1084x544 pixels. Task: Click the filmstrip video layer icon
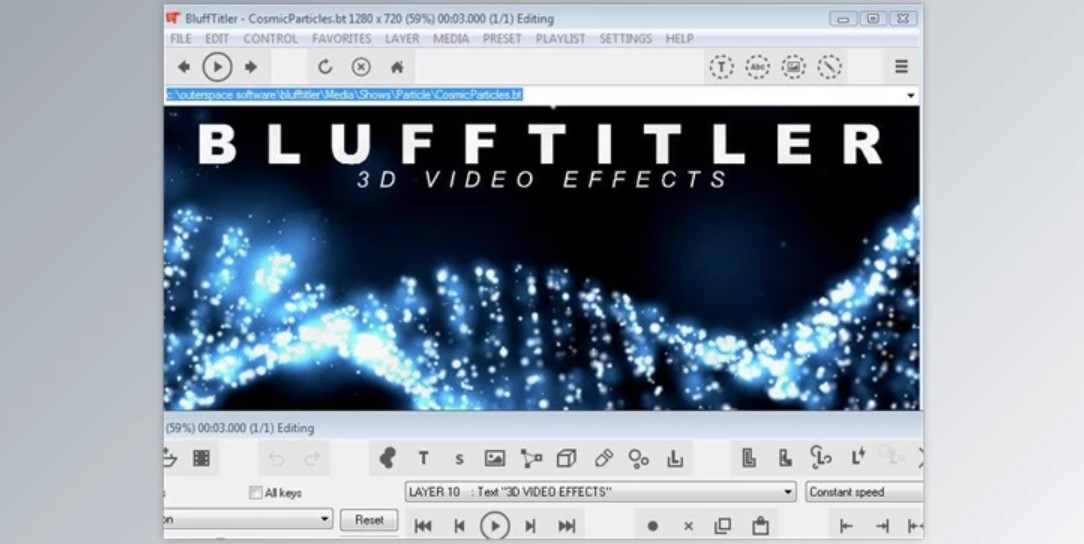point(201,458)
